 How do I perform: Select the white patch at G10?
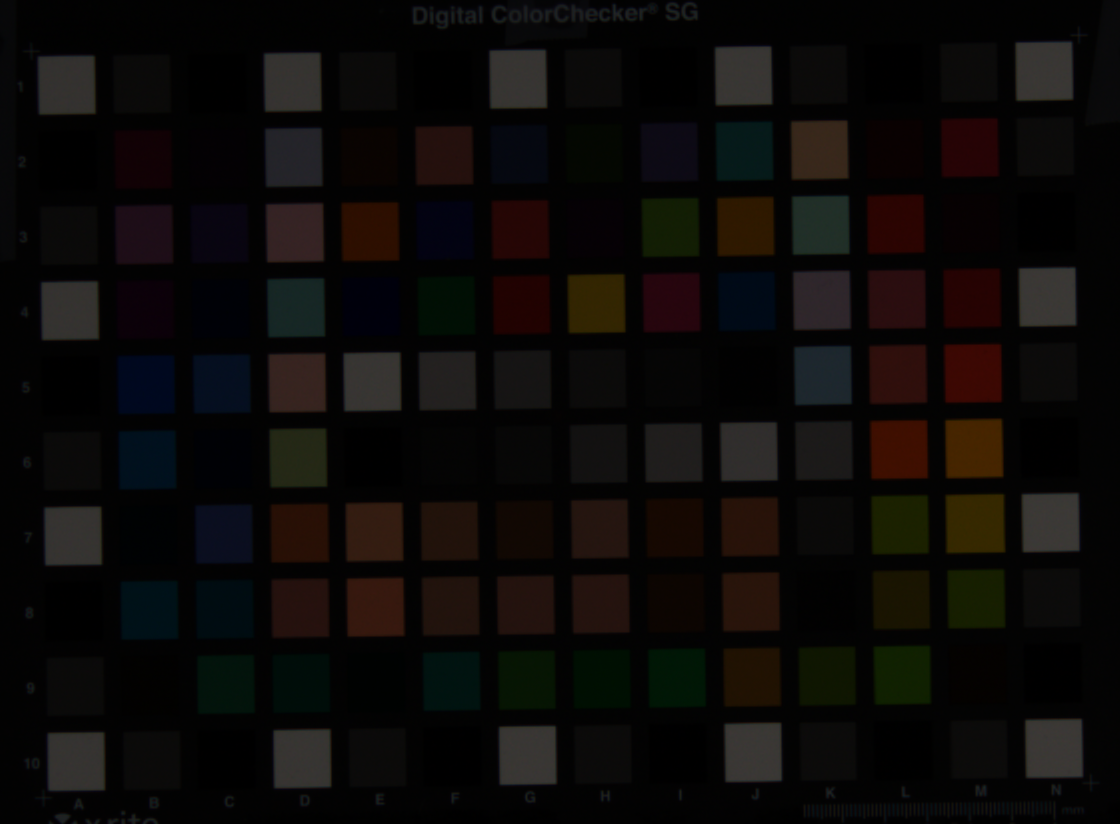(528, 755)
